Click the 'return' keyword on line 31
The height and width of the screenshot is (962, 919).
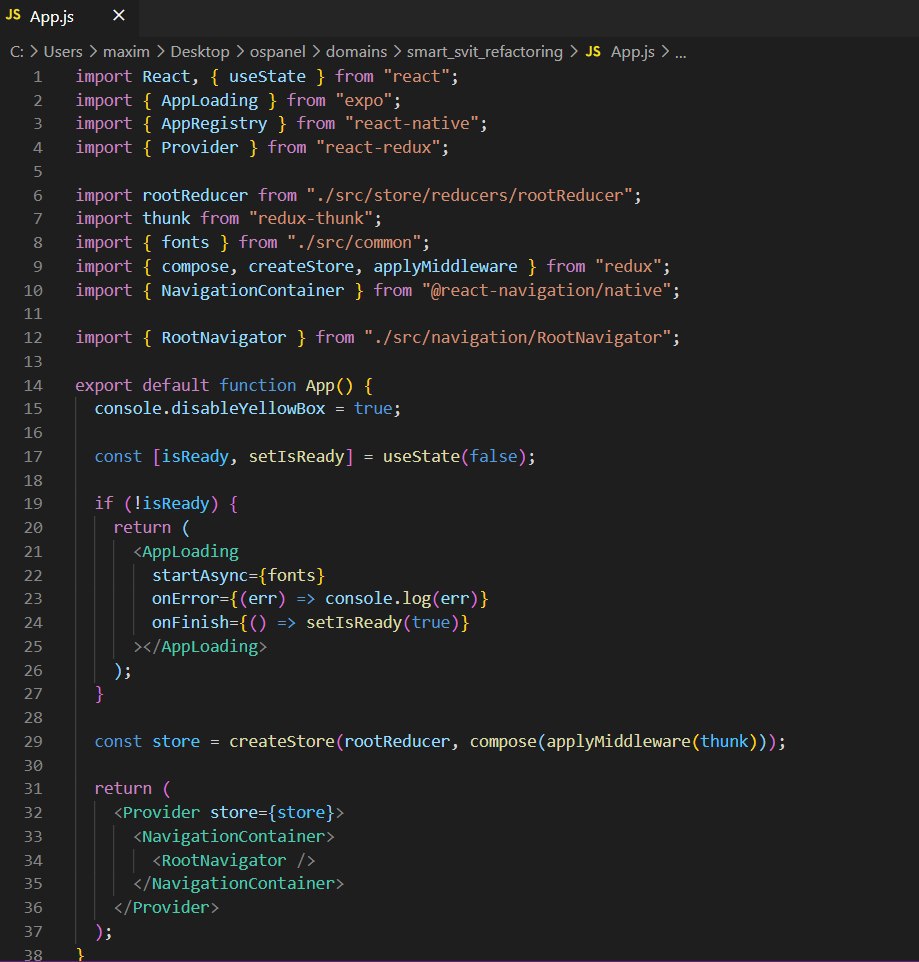click(123, 788)
